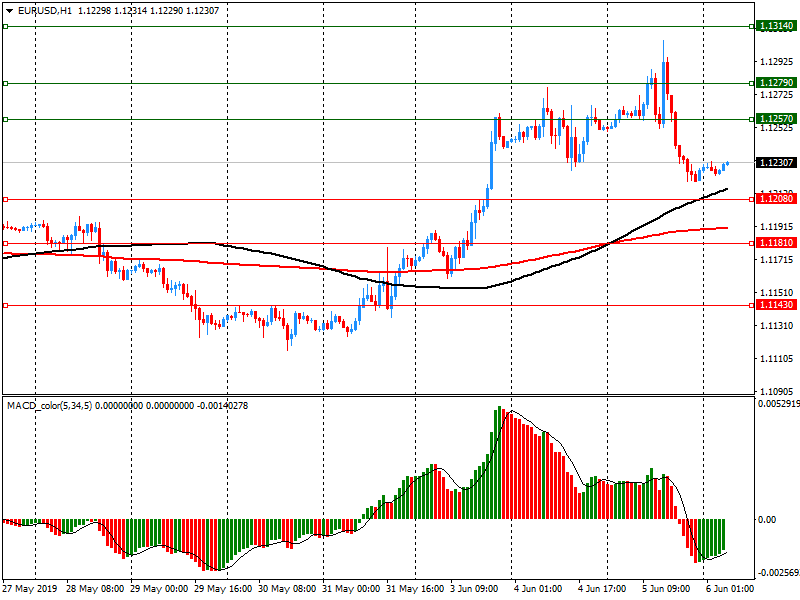Select the 1.11810 red level price label
Screen dimensions: 800x600
click(x=776, y=243)
